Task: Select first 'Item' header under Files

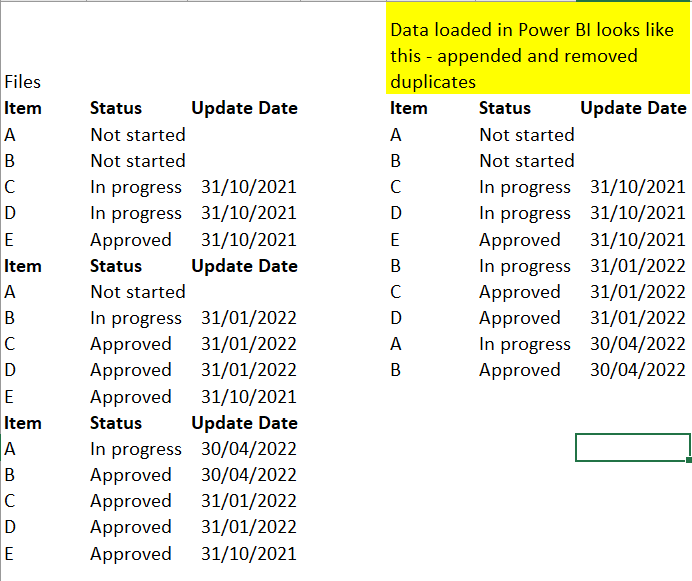Action: click(x=23, y=108)
